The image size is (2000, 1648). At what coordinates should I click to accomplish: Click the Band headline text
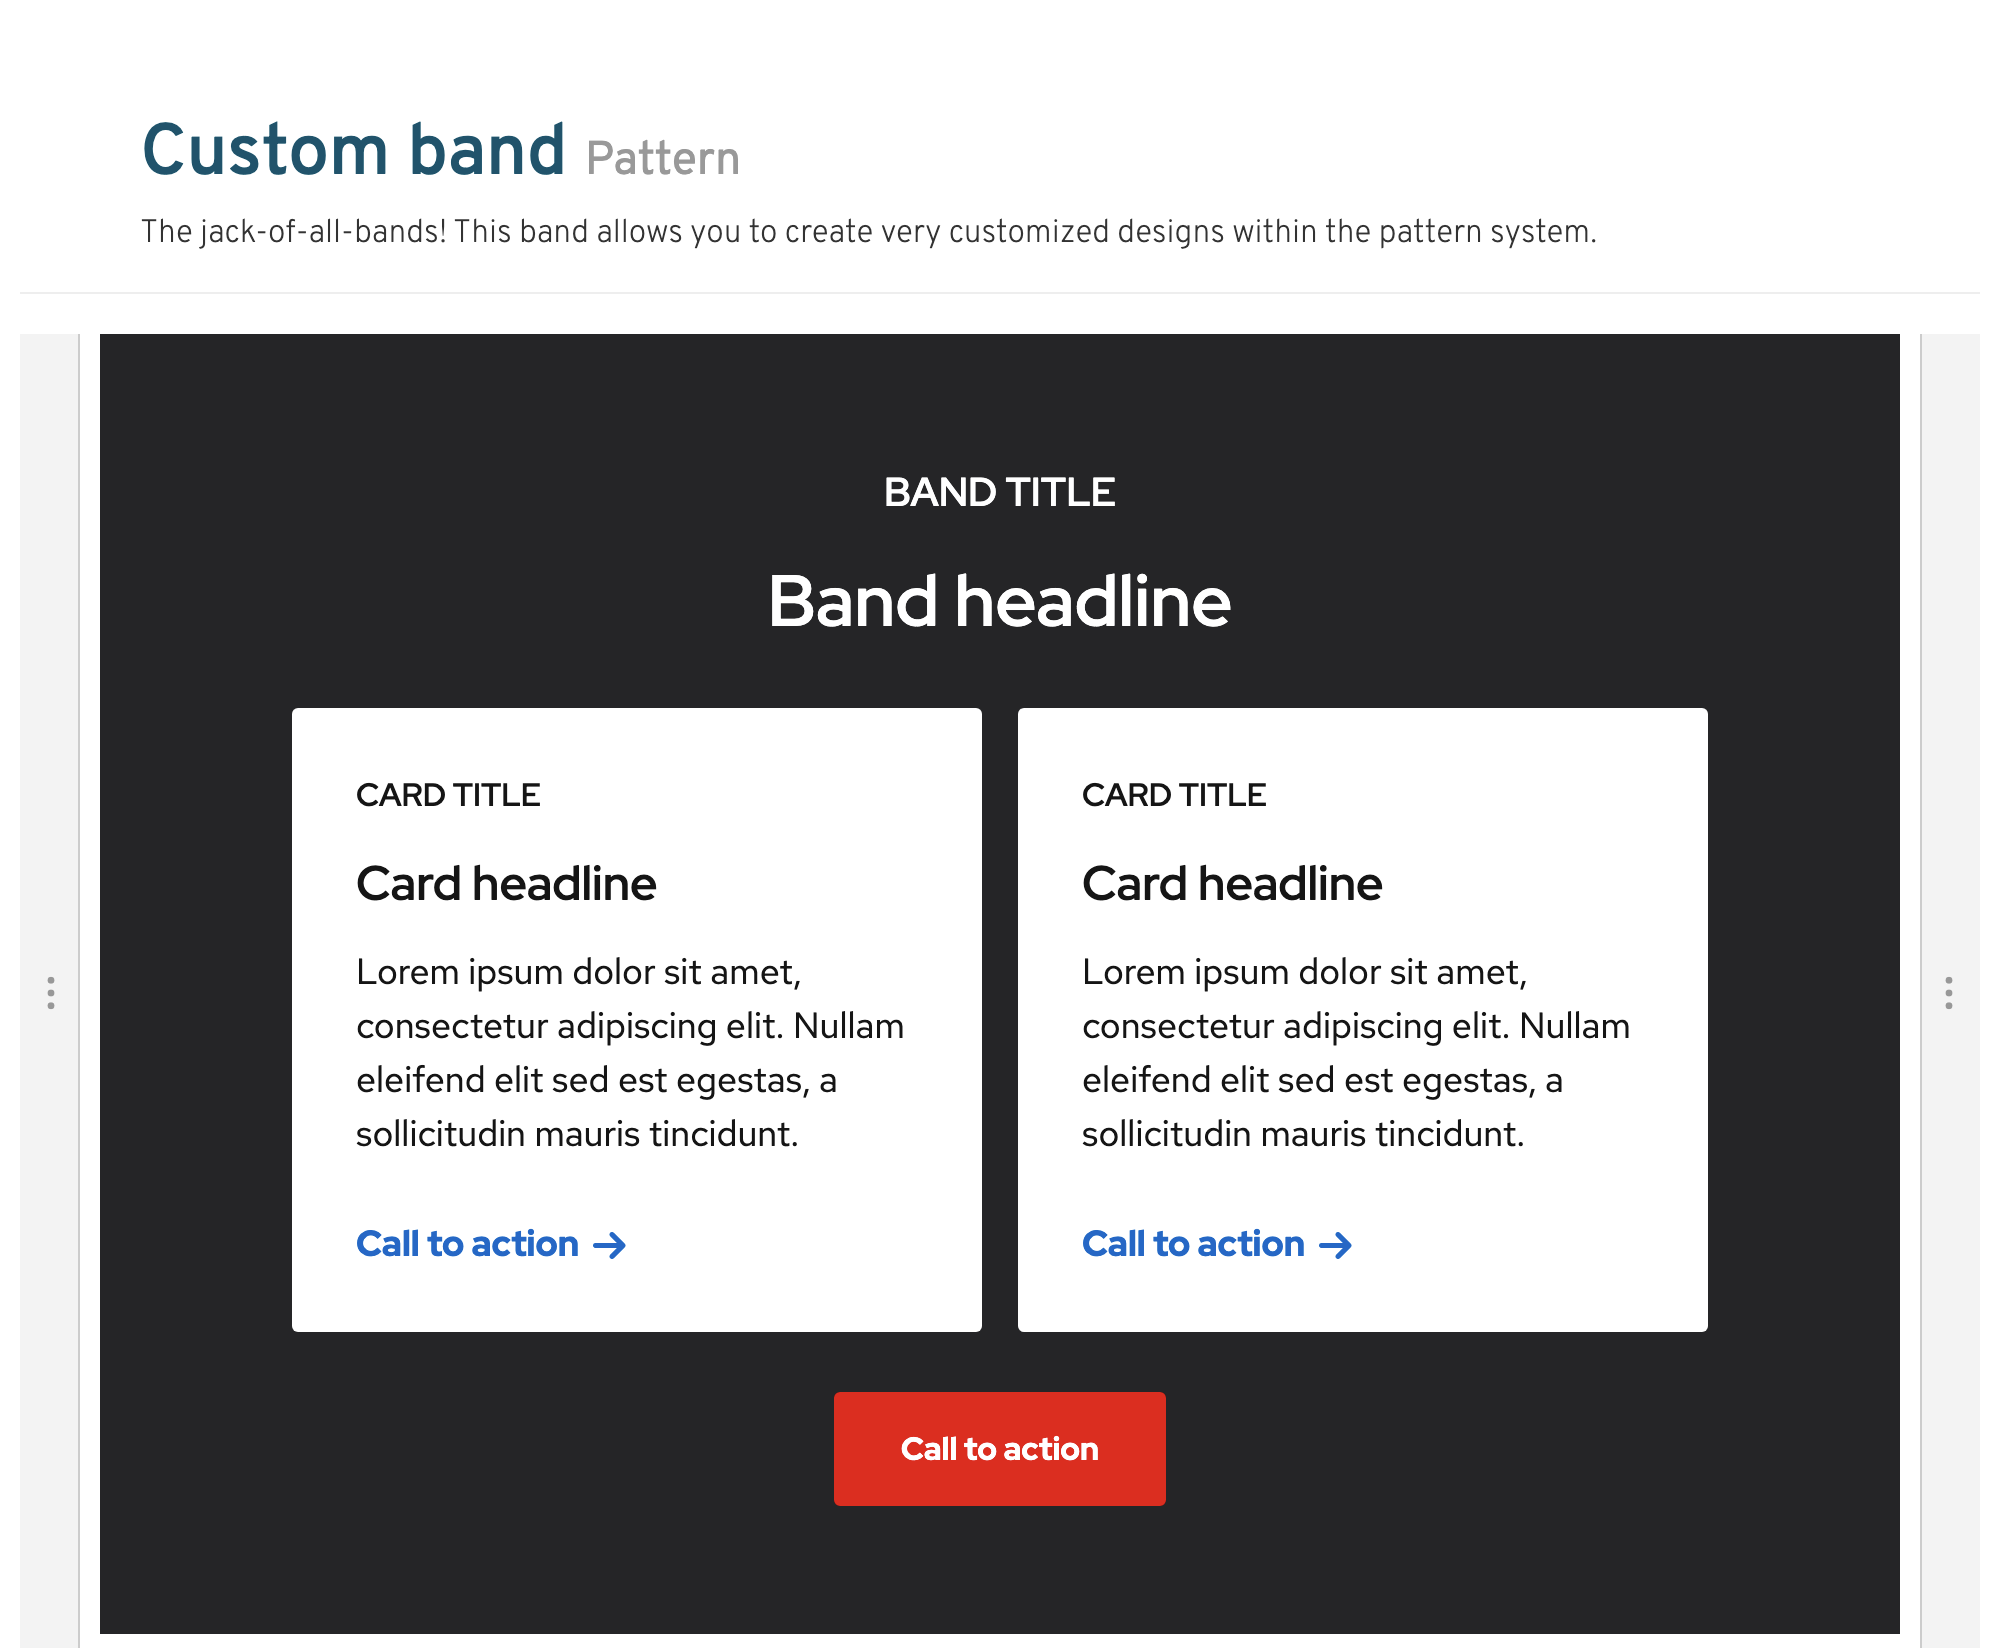[x=999, y=602]
